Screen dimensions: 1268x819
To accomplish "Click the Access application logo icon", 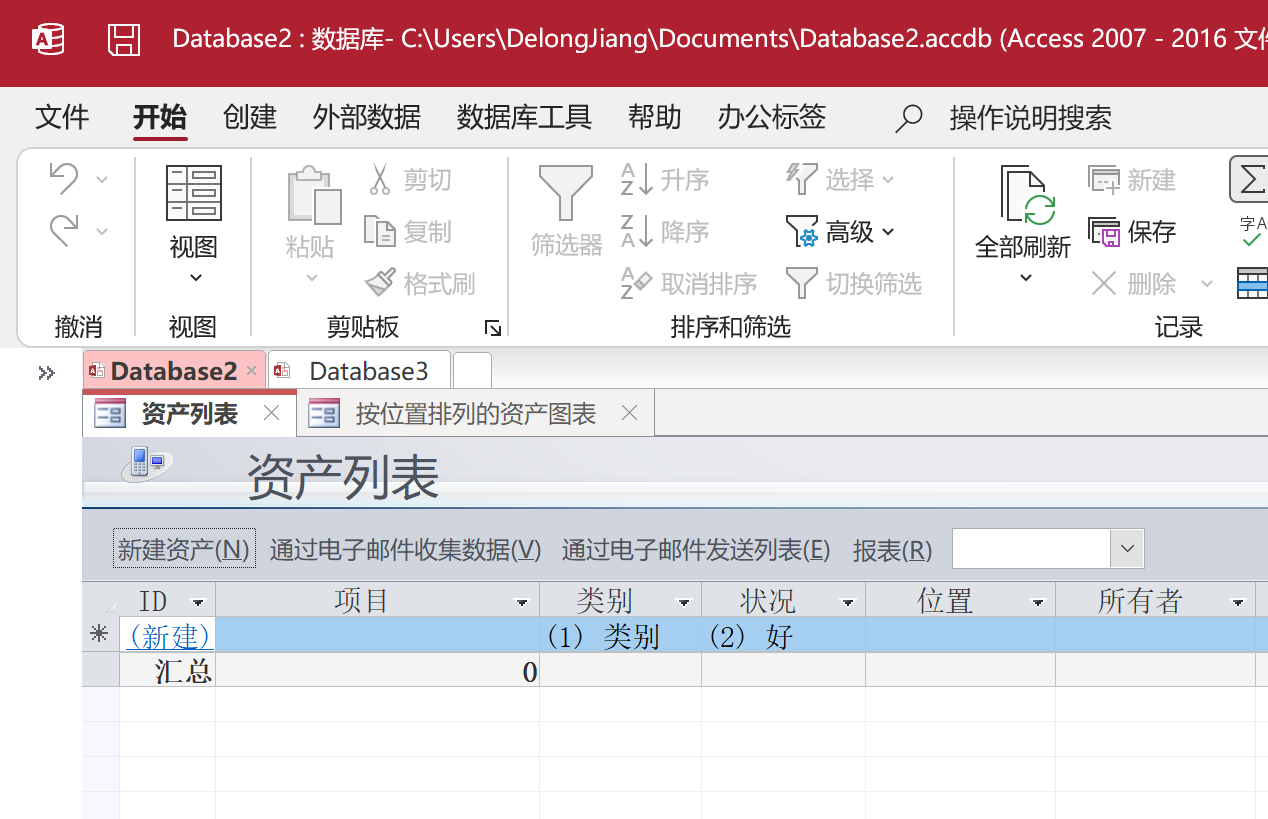I will 48,39.
